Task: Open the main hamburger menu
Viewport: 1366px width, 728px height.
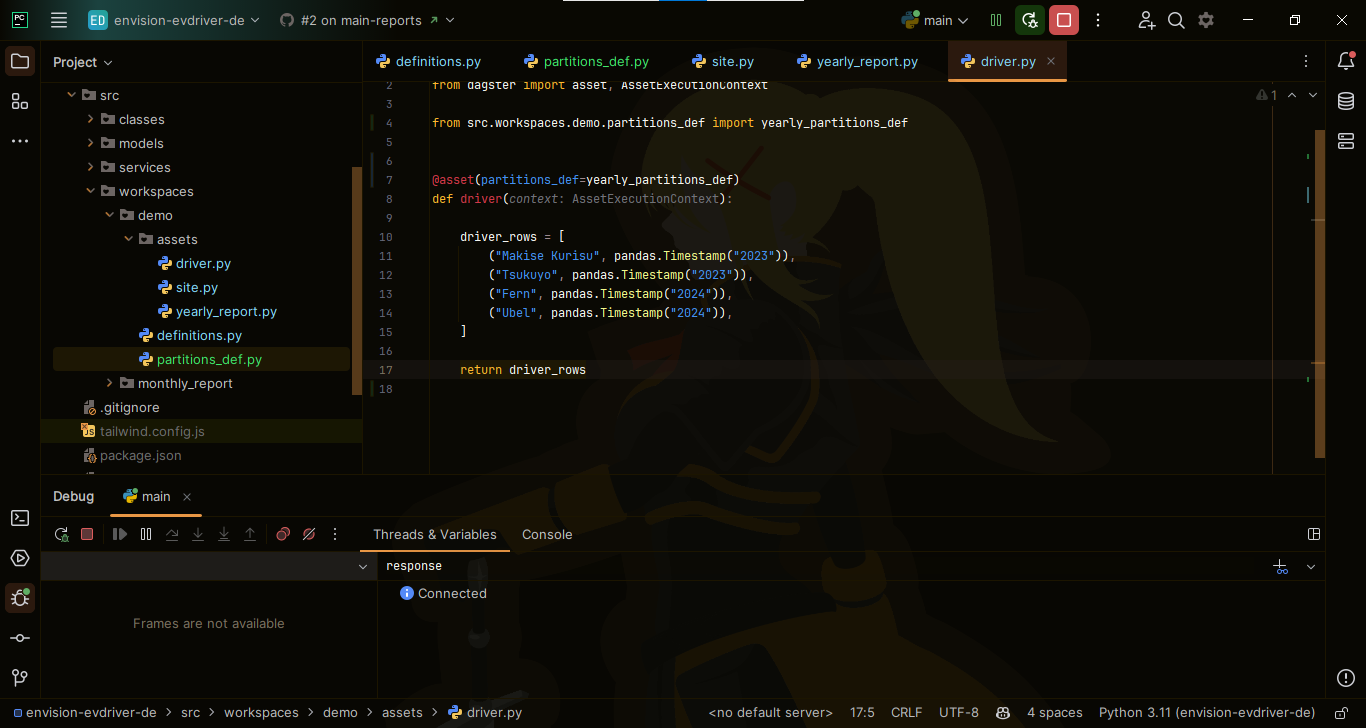Action: [x=59, y=20]
